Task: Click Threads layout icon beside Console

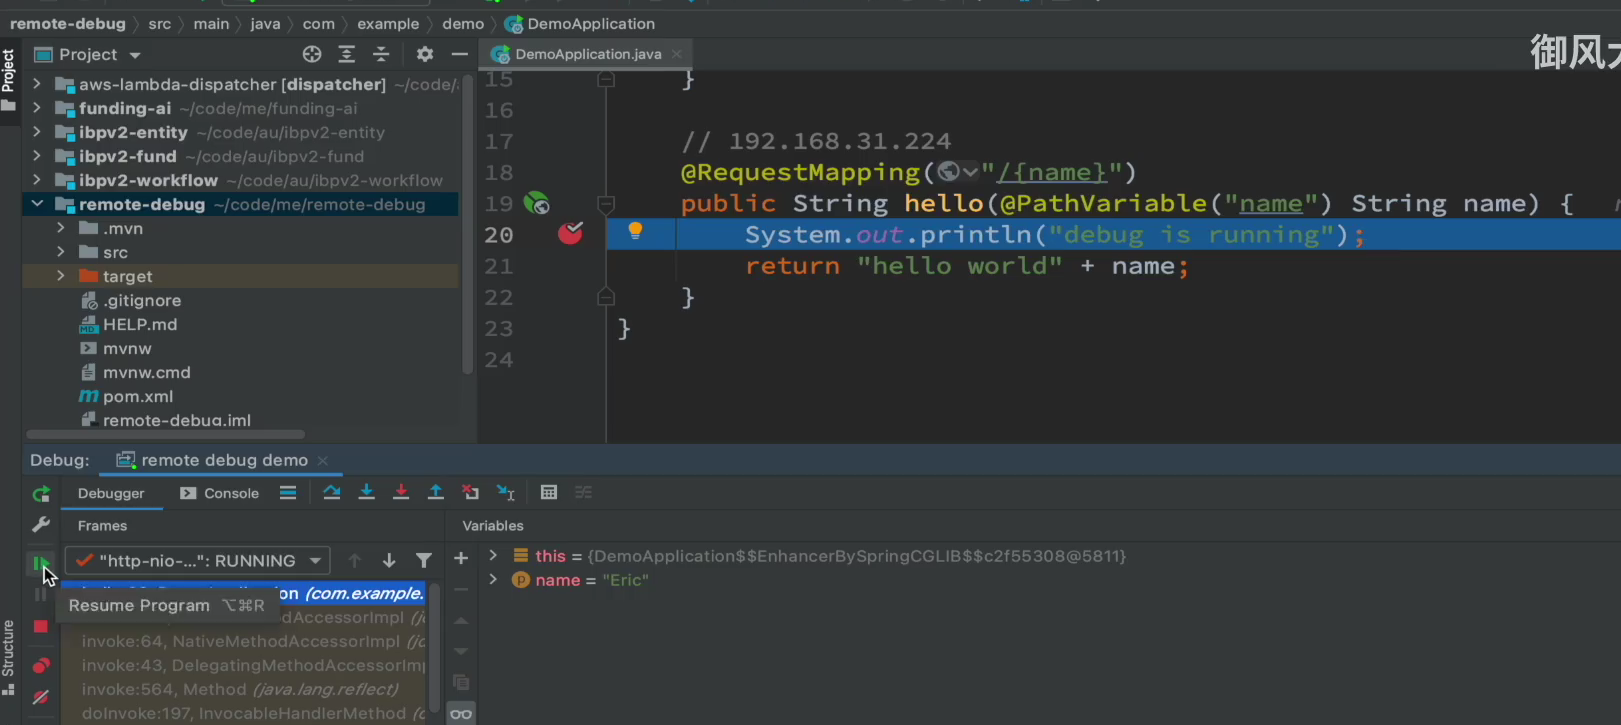Action: pyautogui.click(x=288, y=492)
